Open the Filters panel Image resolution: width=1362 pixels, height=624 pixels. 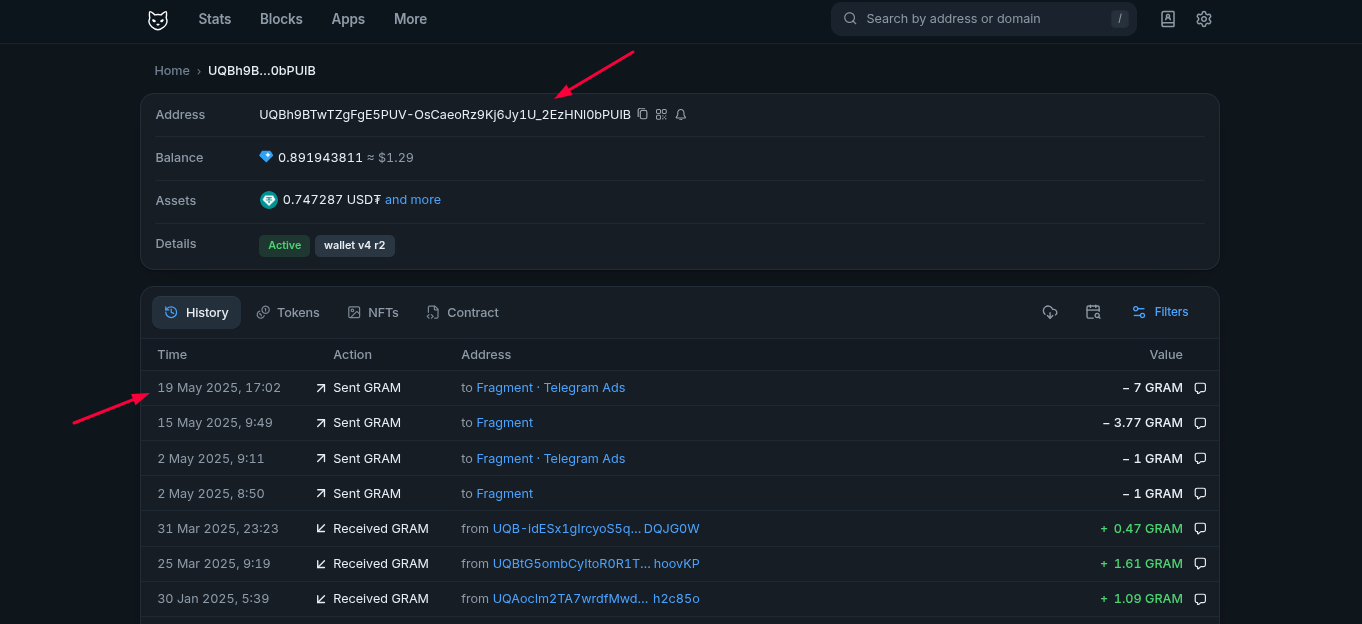click(x=1160, y=312)
